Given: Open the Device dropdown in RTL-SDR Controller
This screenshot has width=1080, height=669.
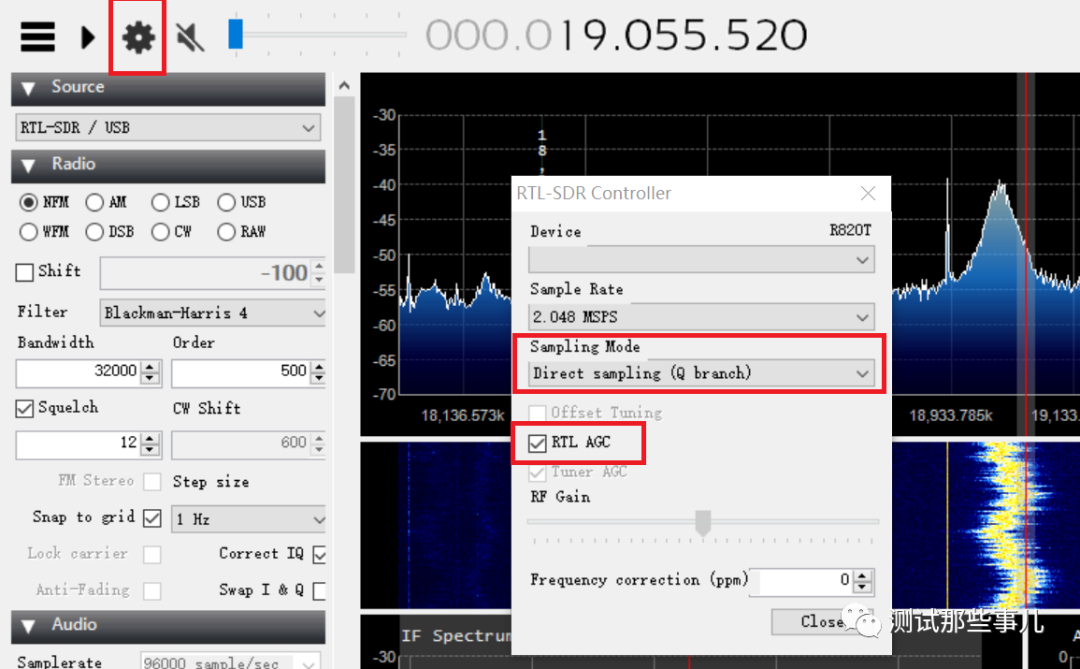Looking at the screenshot, I should [702, 260].
